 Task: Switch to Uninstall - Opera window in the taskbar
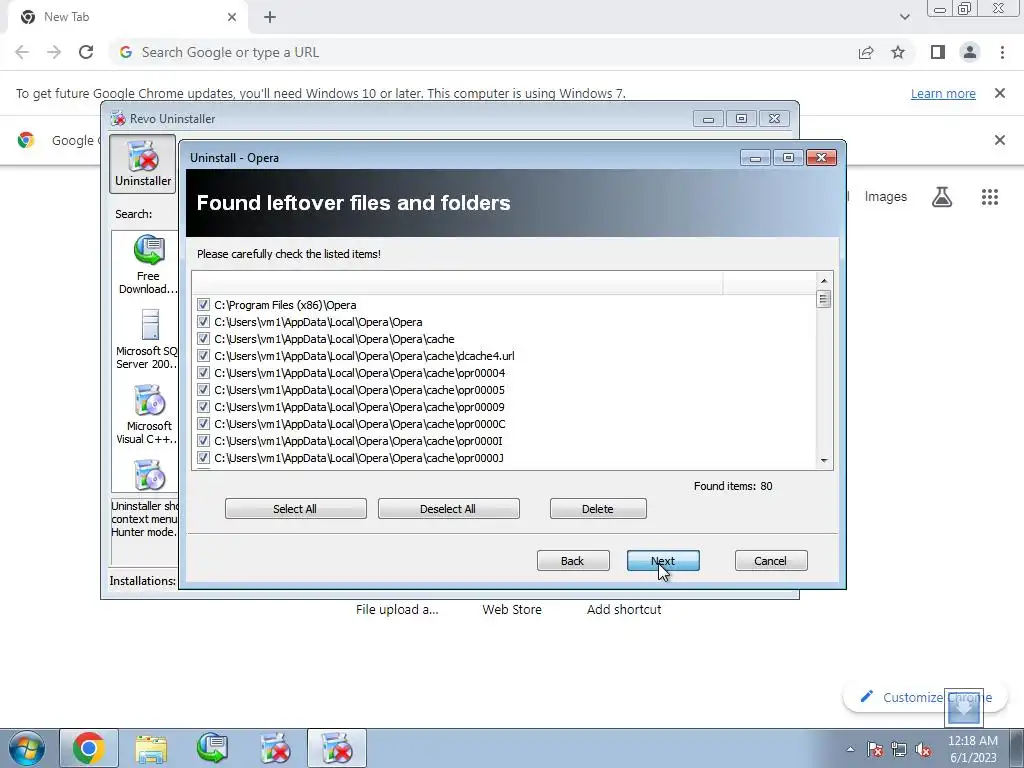pos(337,748)
